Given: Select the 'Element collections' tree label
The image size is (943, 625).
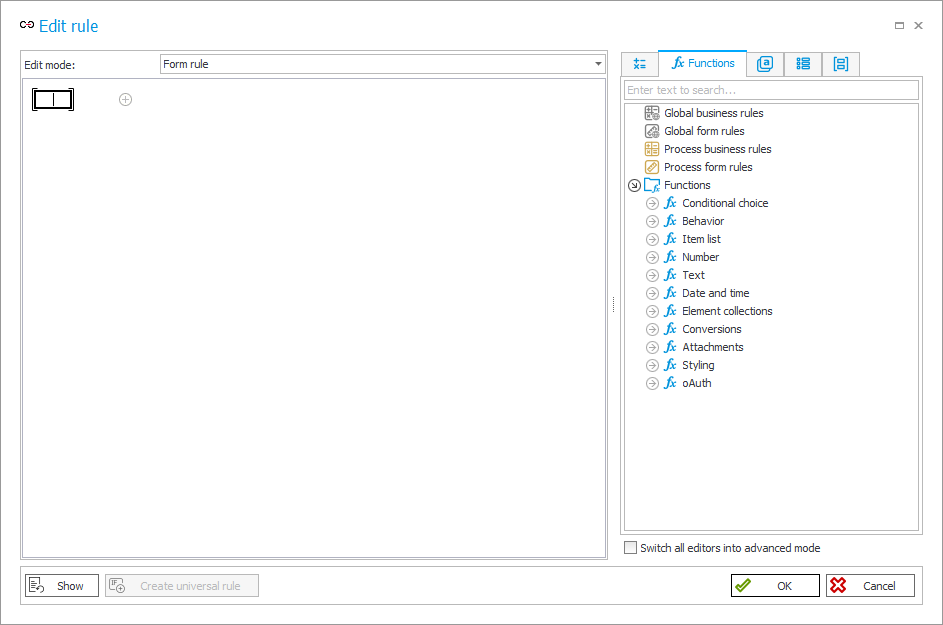Looking at the screenshot, I should (727, 312).
